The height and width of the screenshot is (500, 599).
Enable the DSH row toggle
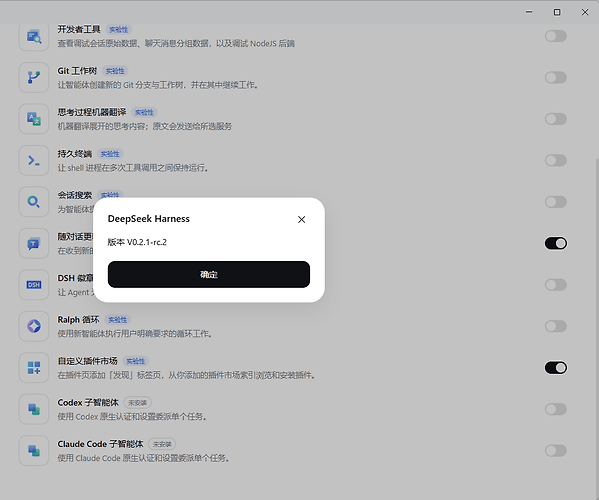click(556, 285)
